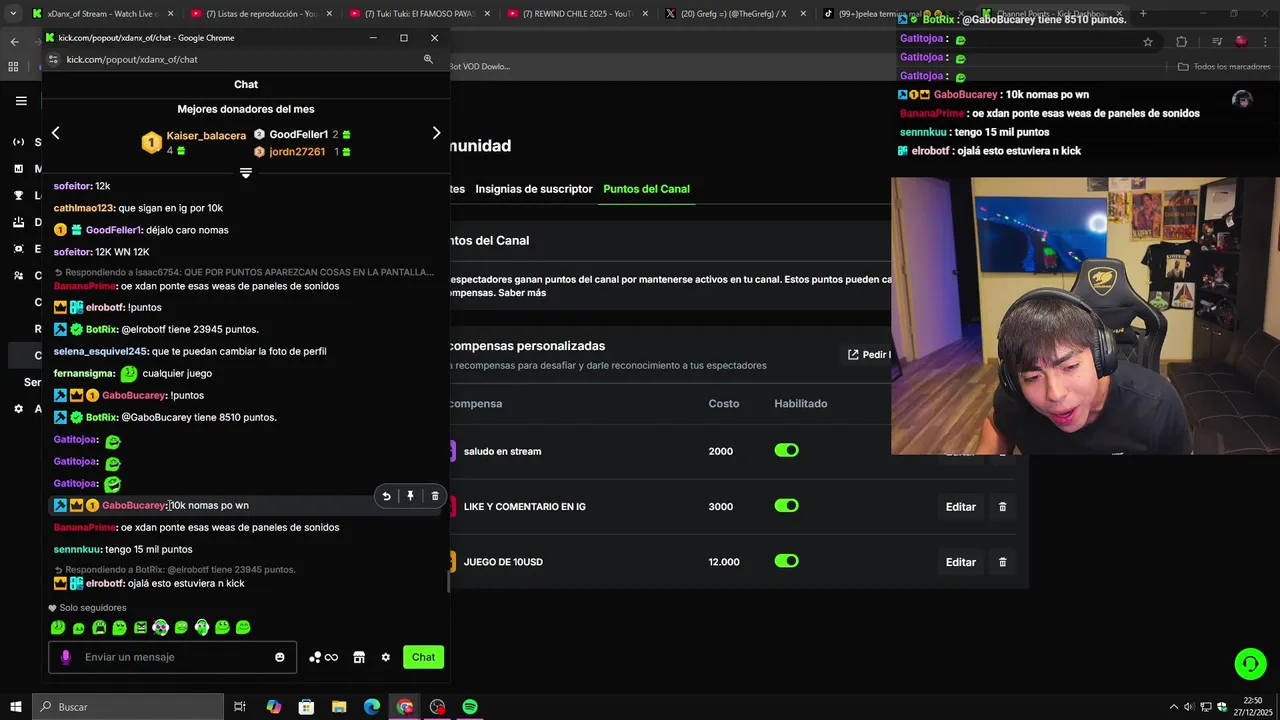
Task: Open channel points balance with infinity symbol
Action: (323, 657)
